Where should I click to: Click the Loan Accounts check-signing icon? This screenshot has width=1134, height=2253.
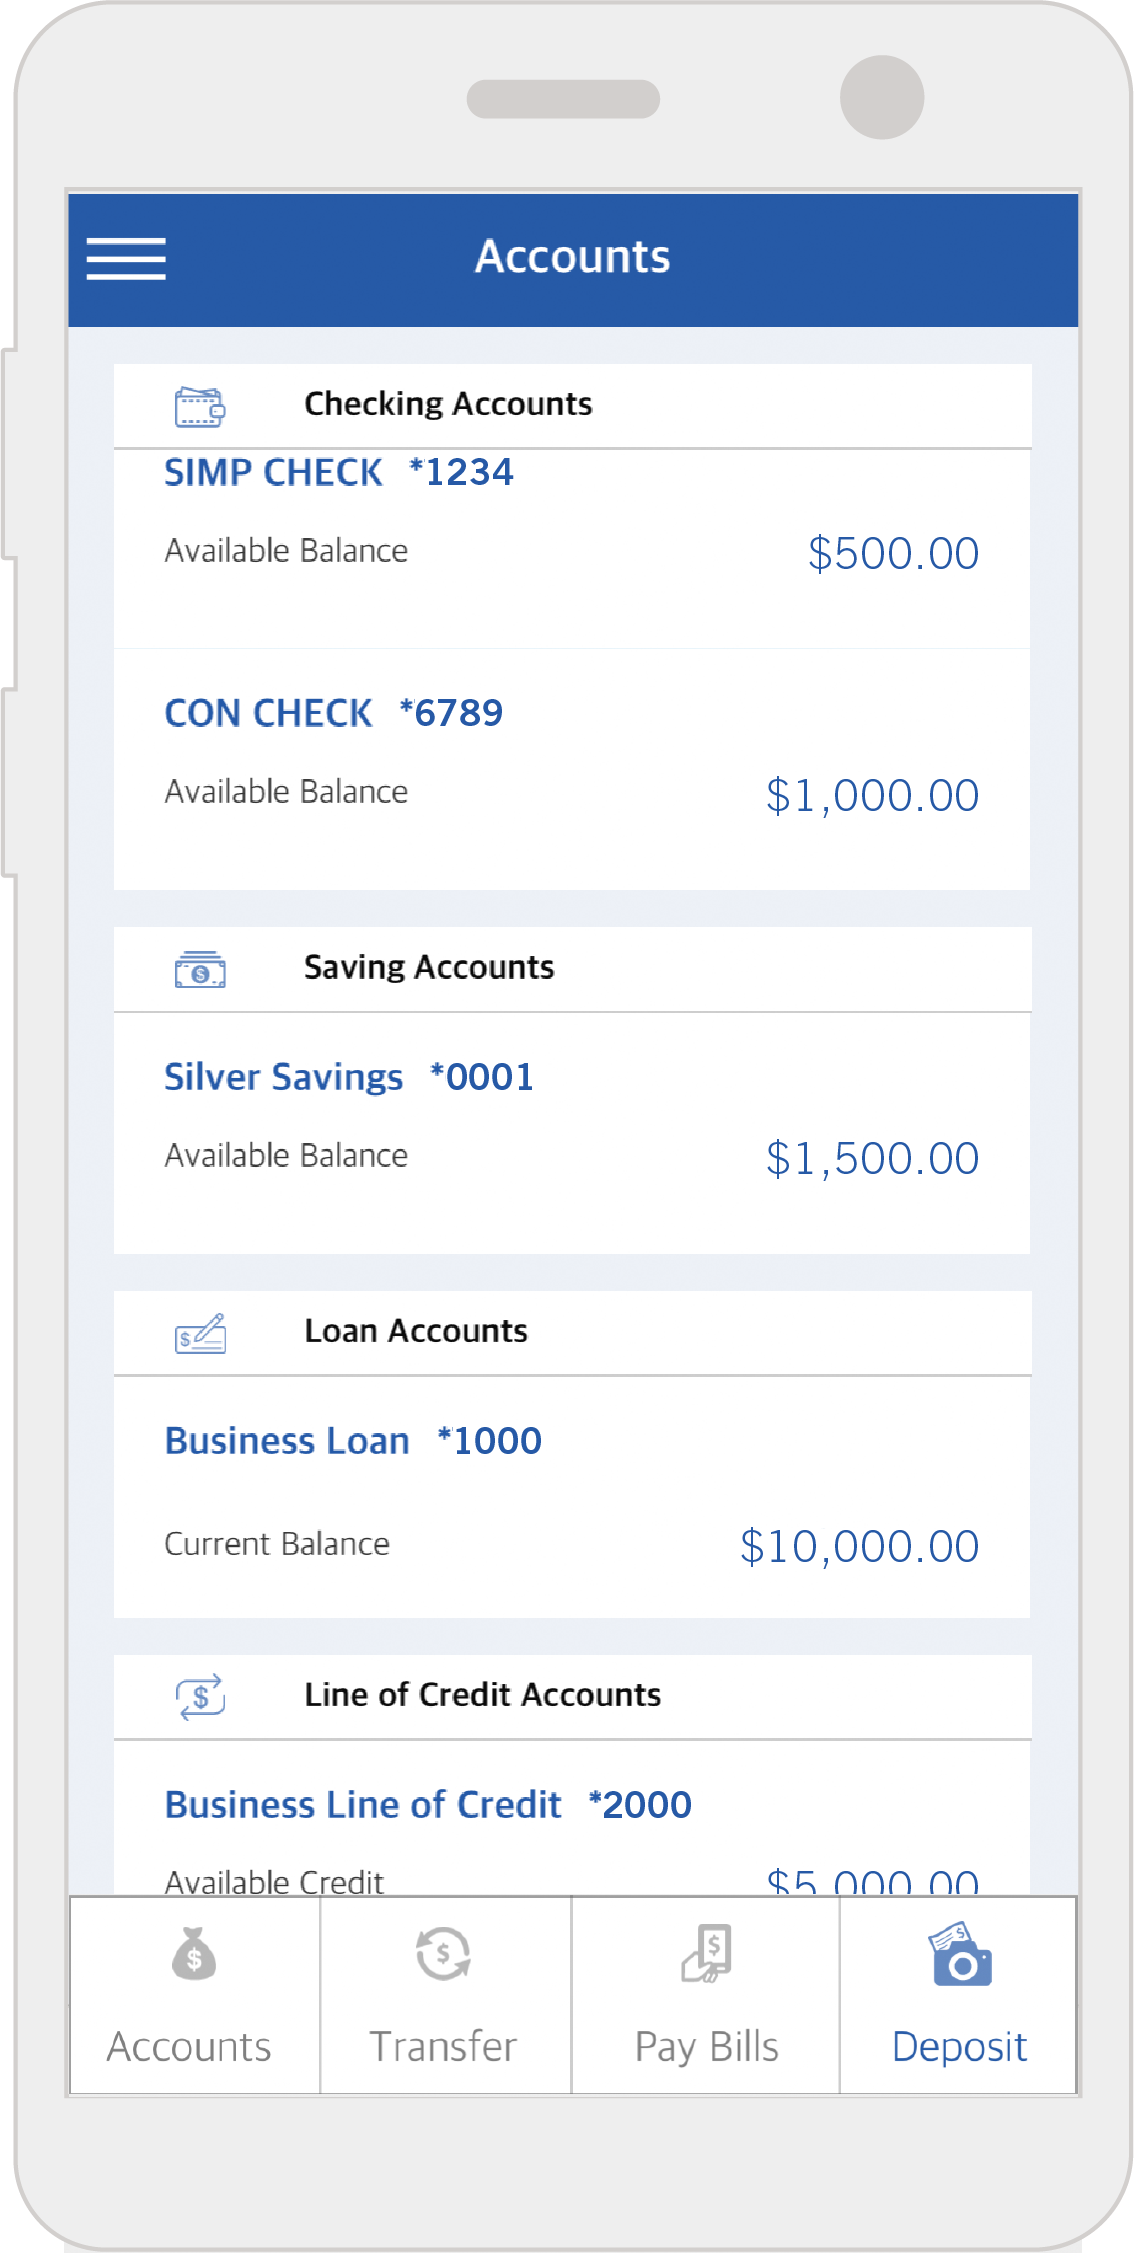(200, 1334)
